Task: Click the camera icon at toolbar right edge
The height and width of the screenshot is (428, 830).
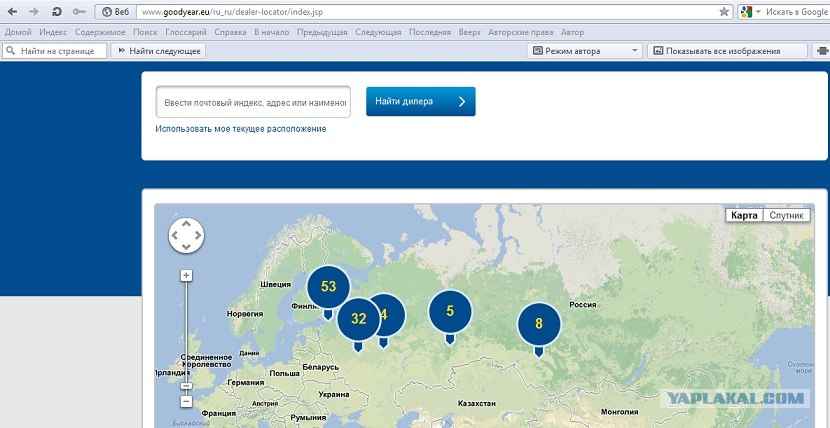Action: tap(822, 51)
